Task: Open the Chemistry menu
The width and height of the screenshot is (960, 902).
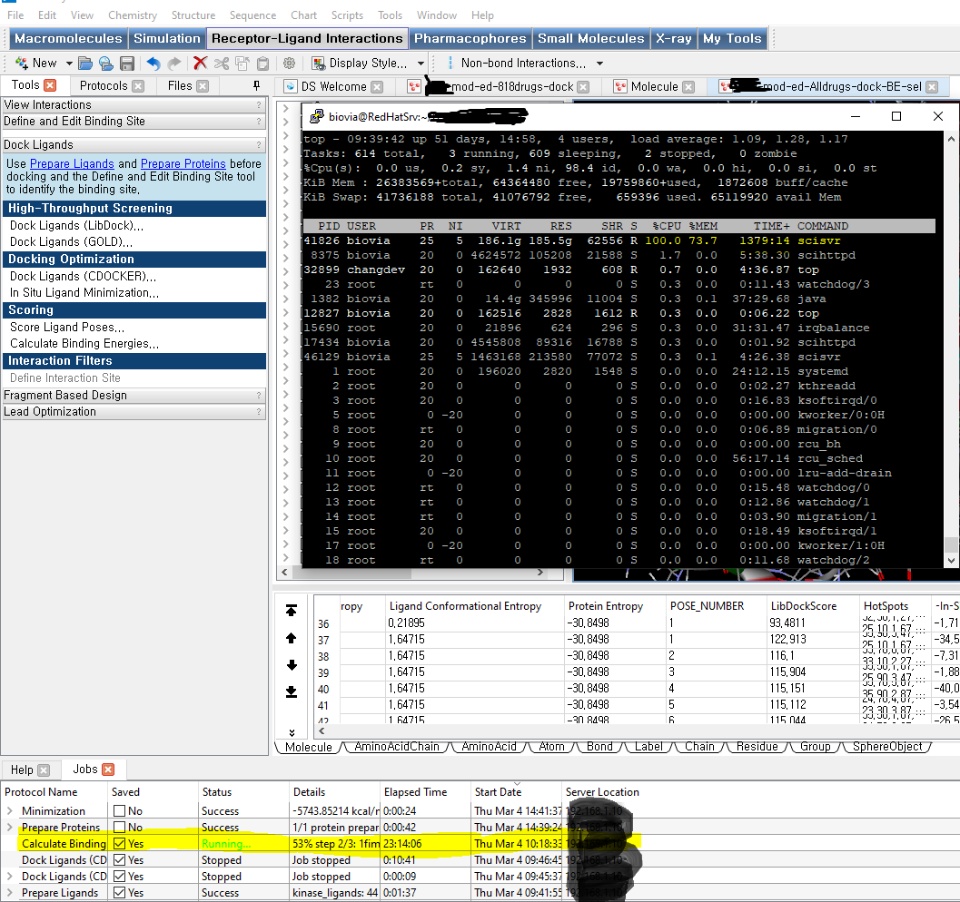Action: click(x=132, y=15)
